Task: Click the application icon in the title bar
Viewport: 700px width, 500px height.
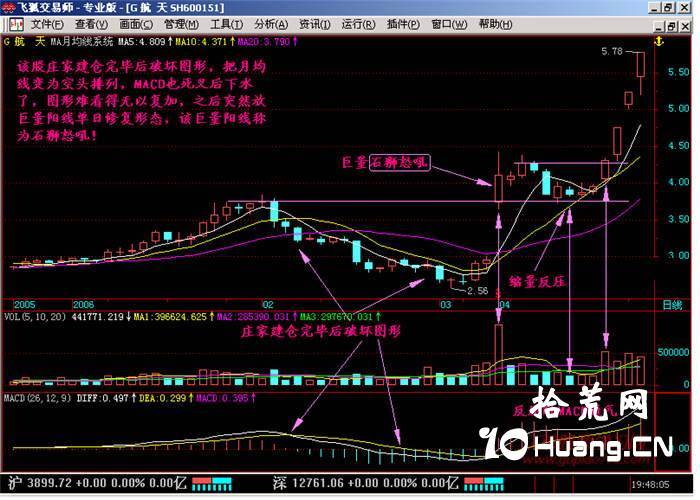Action: coord(8,7)
